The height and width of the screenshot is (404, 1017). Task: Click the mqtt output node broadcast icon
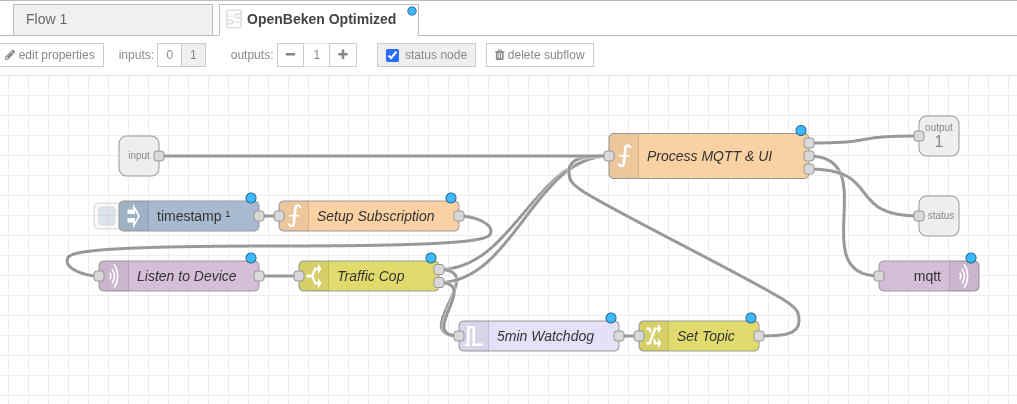point(964,276)
